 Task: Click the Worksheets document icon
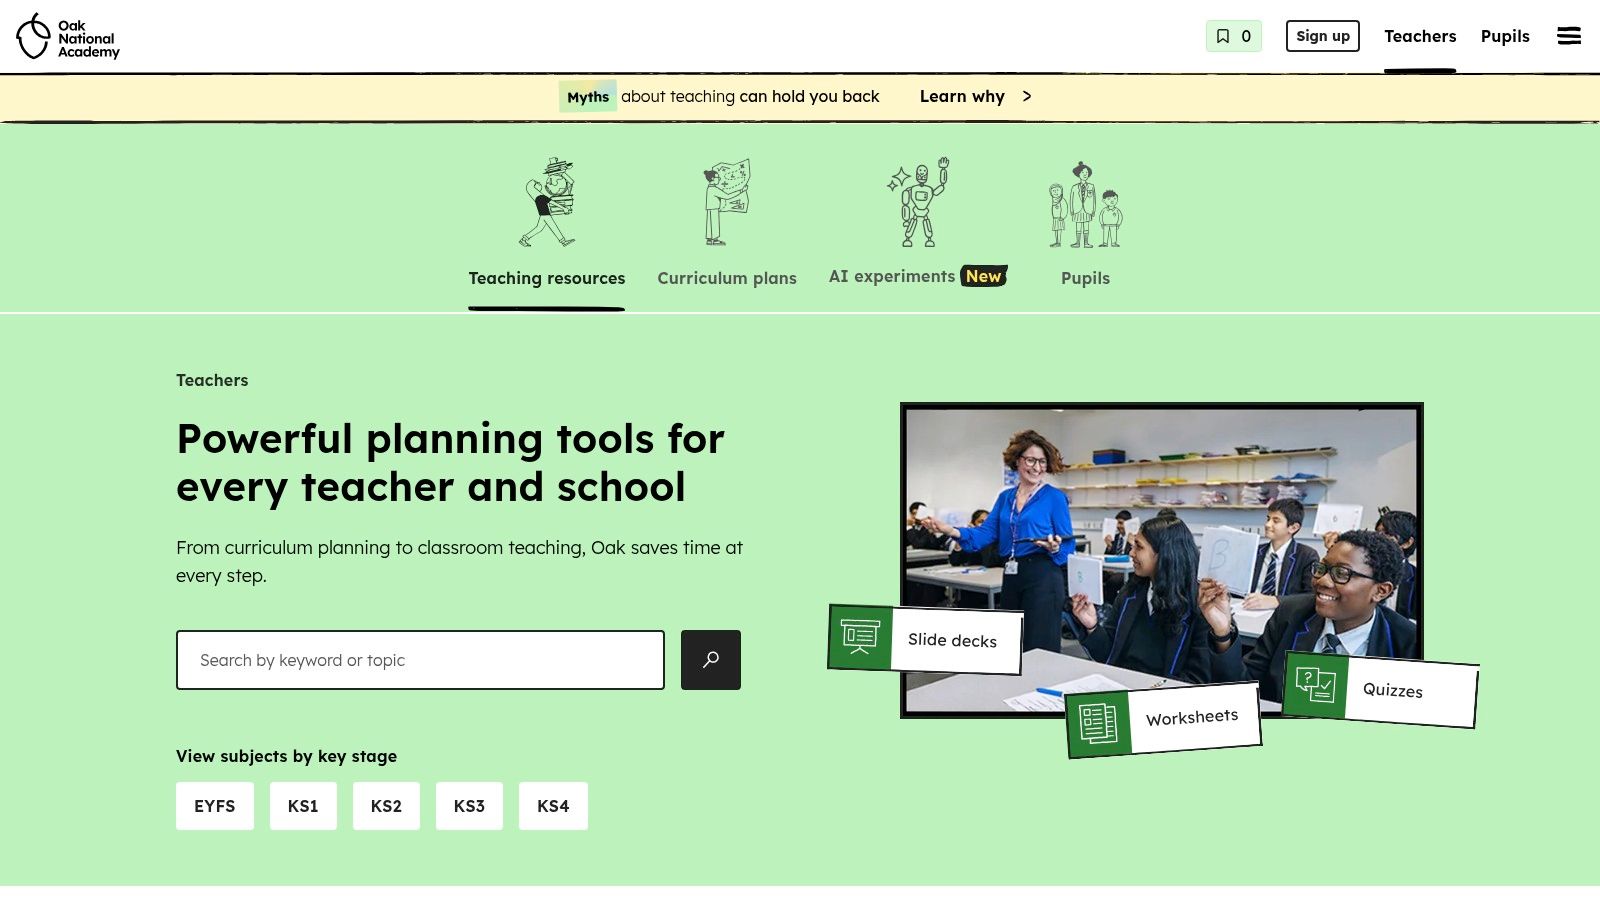pyautogui.click(x=1098, y=724)
